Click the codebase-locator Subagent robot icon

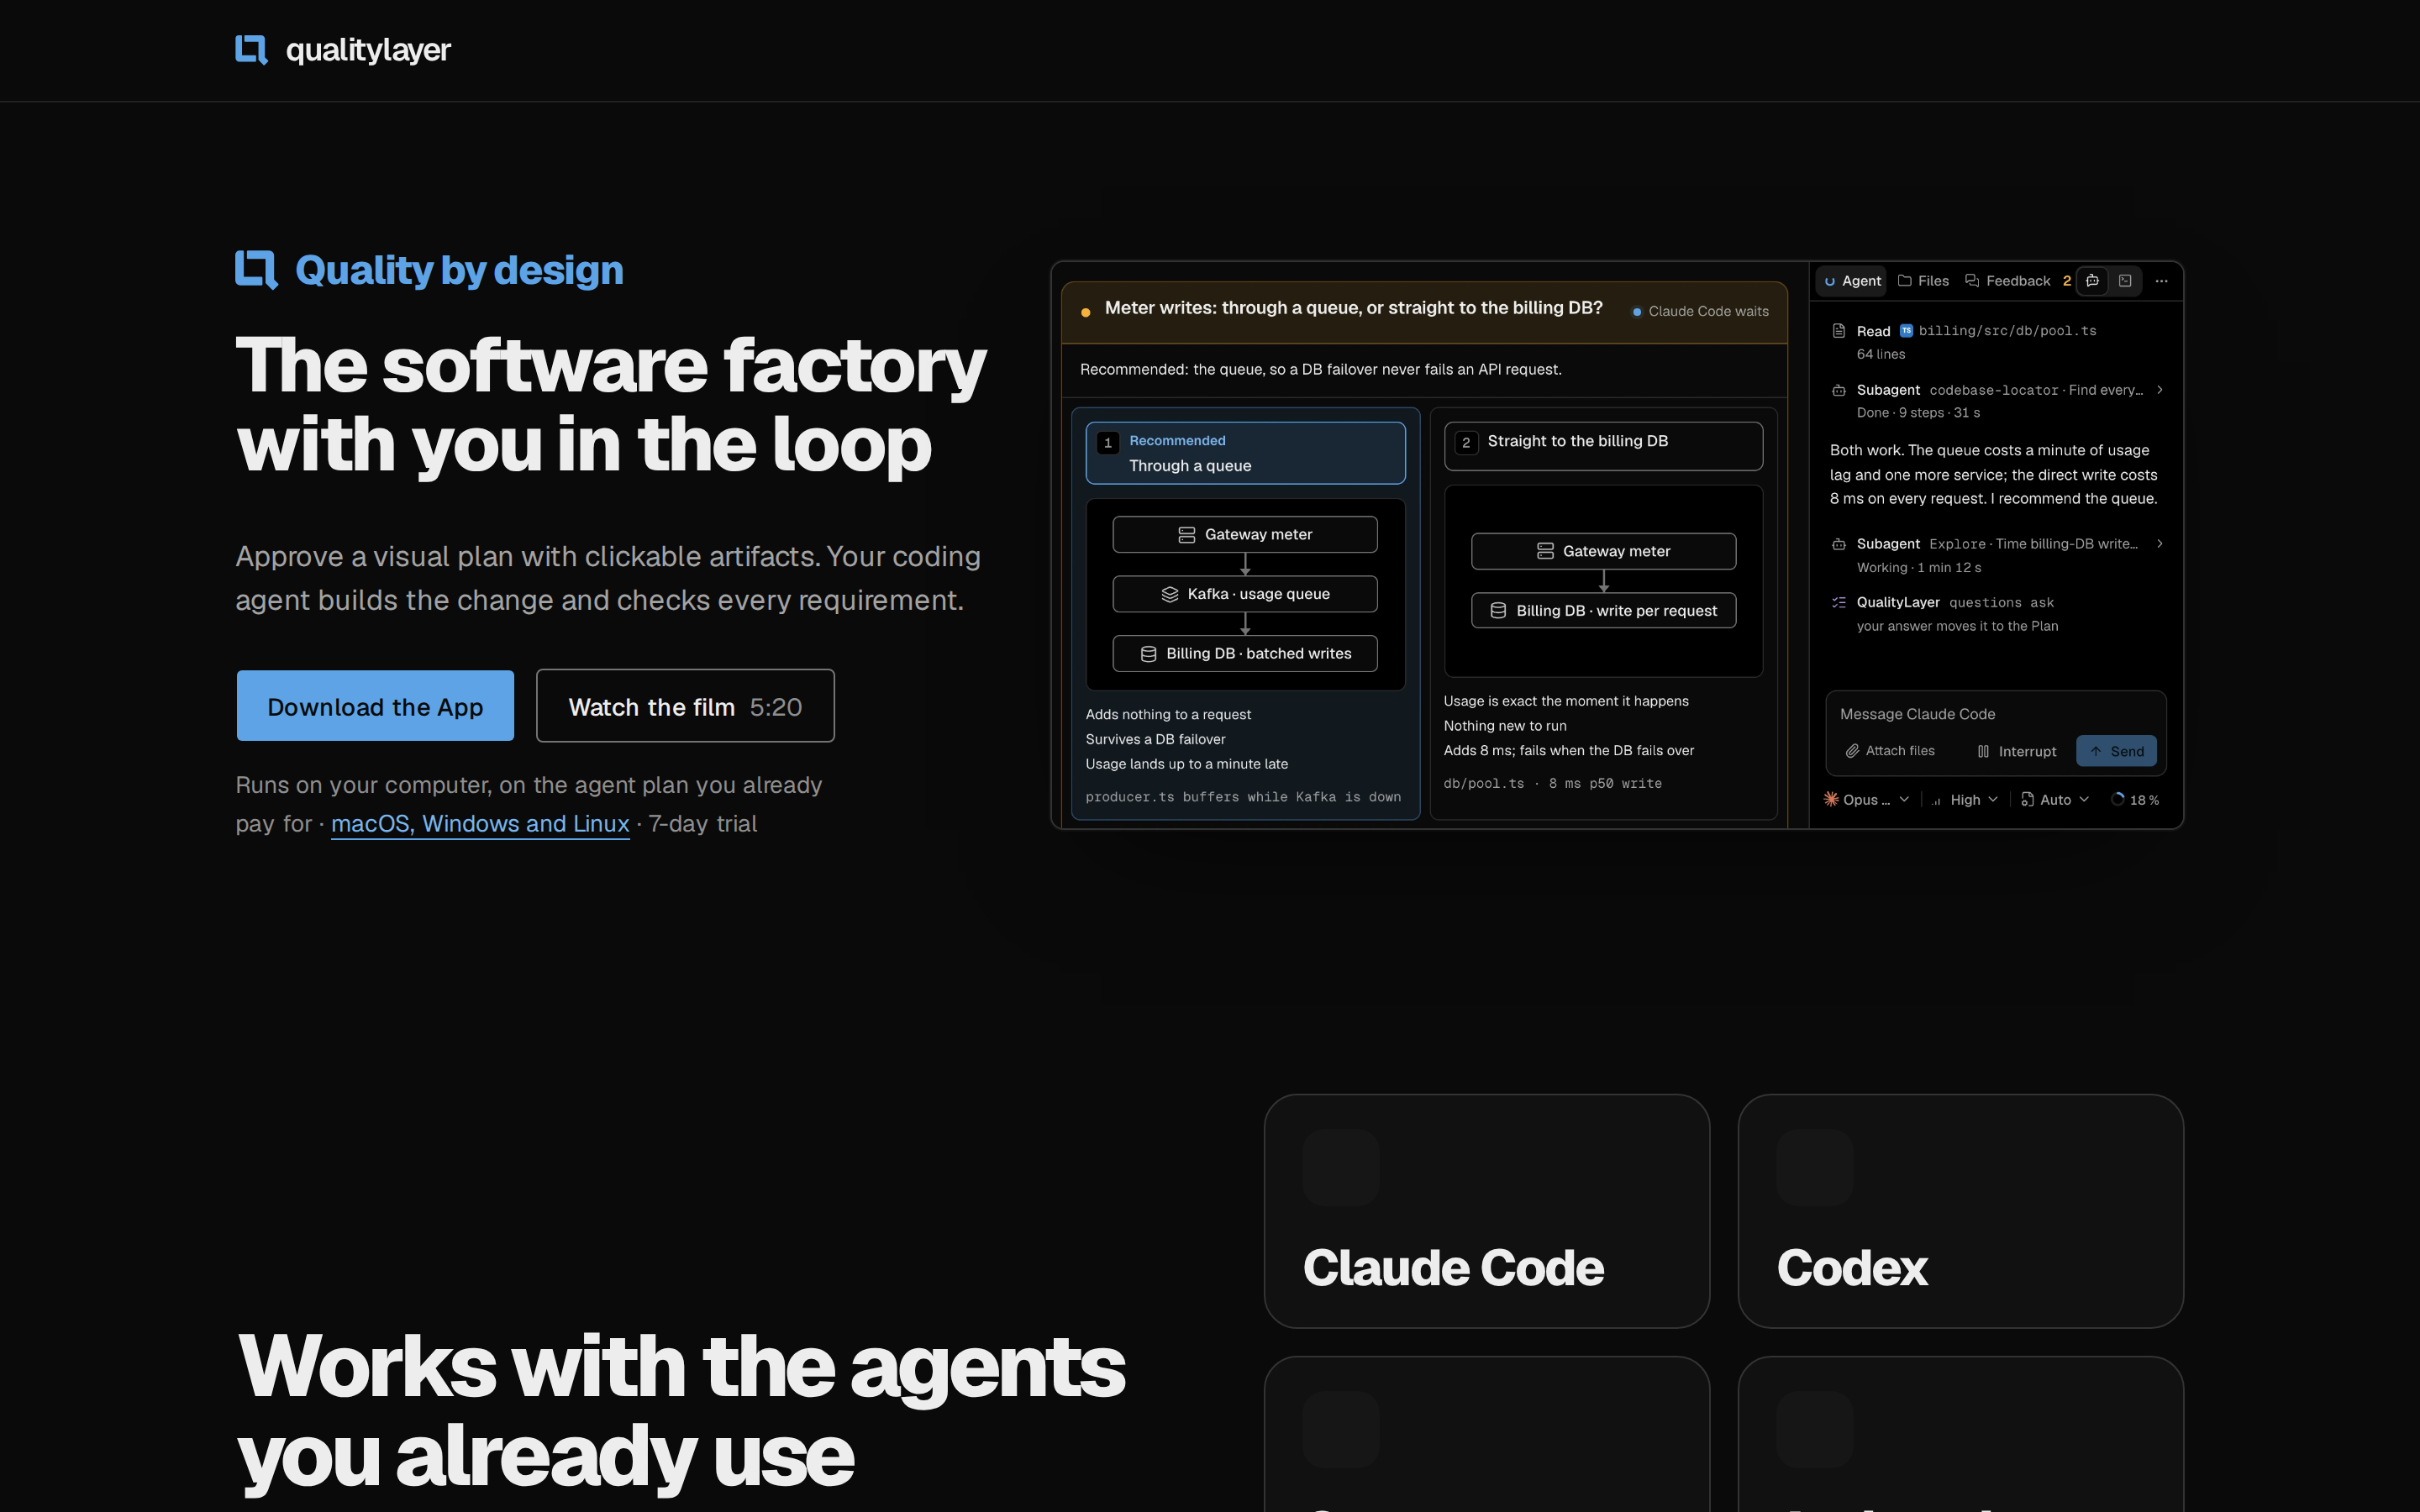(x=1838, y=390)
